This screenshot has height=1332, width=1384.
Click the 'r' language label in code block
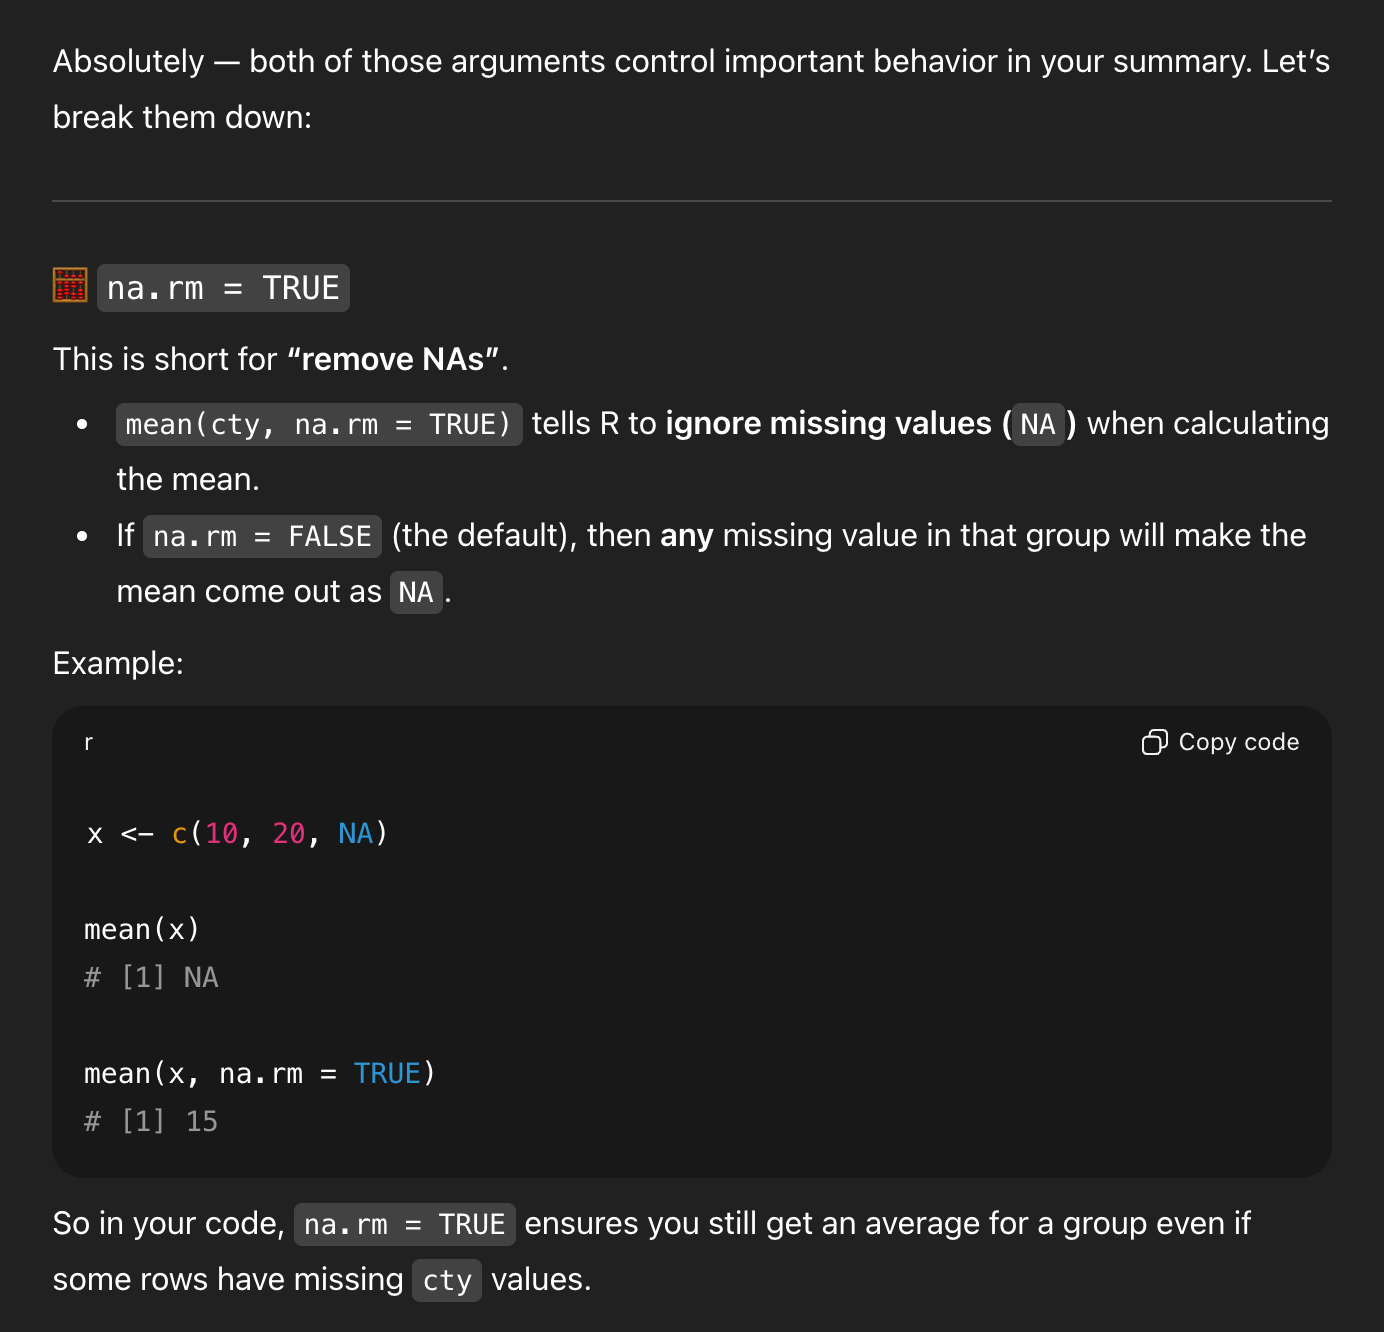click(x=89, y=742)
